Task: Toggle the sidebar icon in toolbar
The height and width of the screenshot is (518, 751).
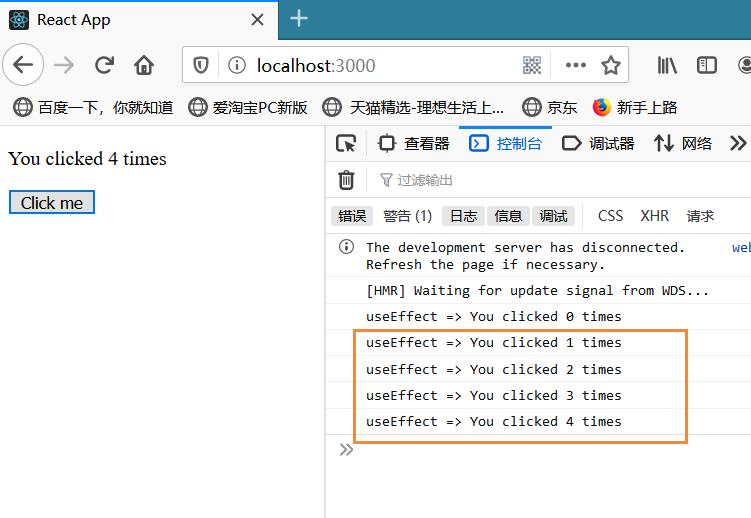Action: (706, 65)
